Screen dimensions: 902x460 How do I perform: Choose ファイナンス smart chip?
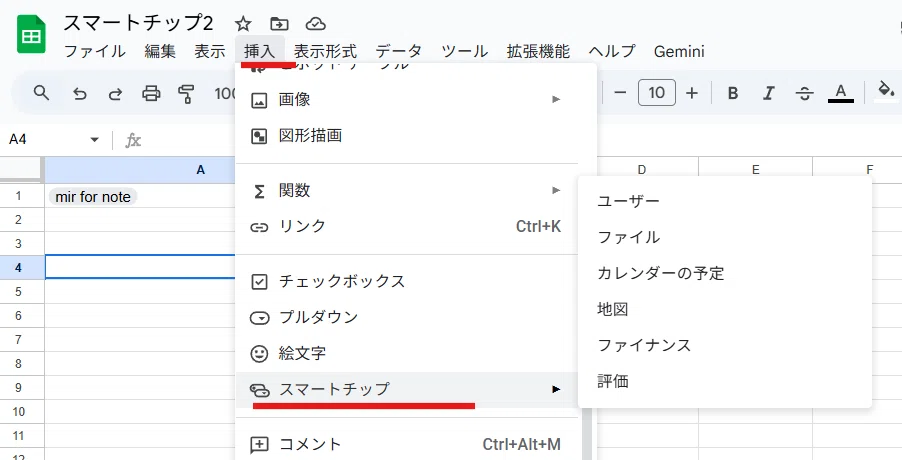[725, 345]
